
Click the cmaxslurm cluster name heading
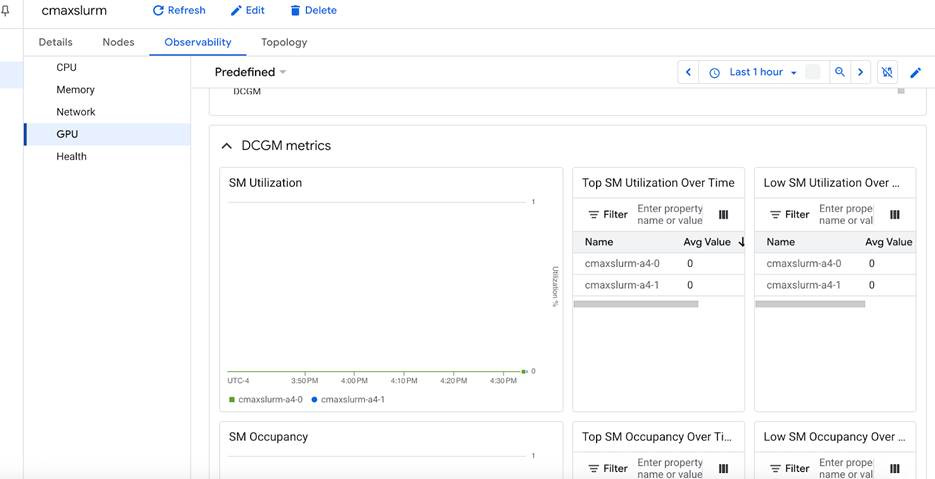[74, 10]
